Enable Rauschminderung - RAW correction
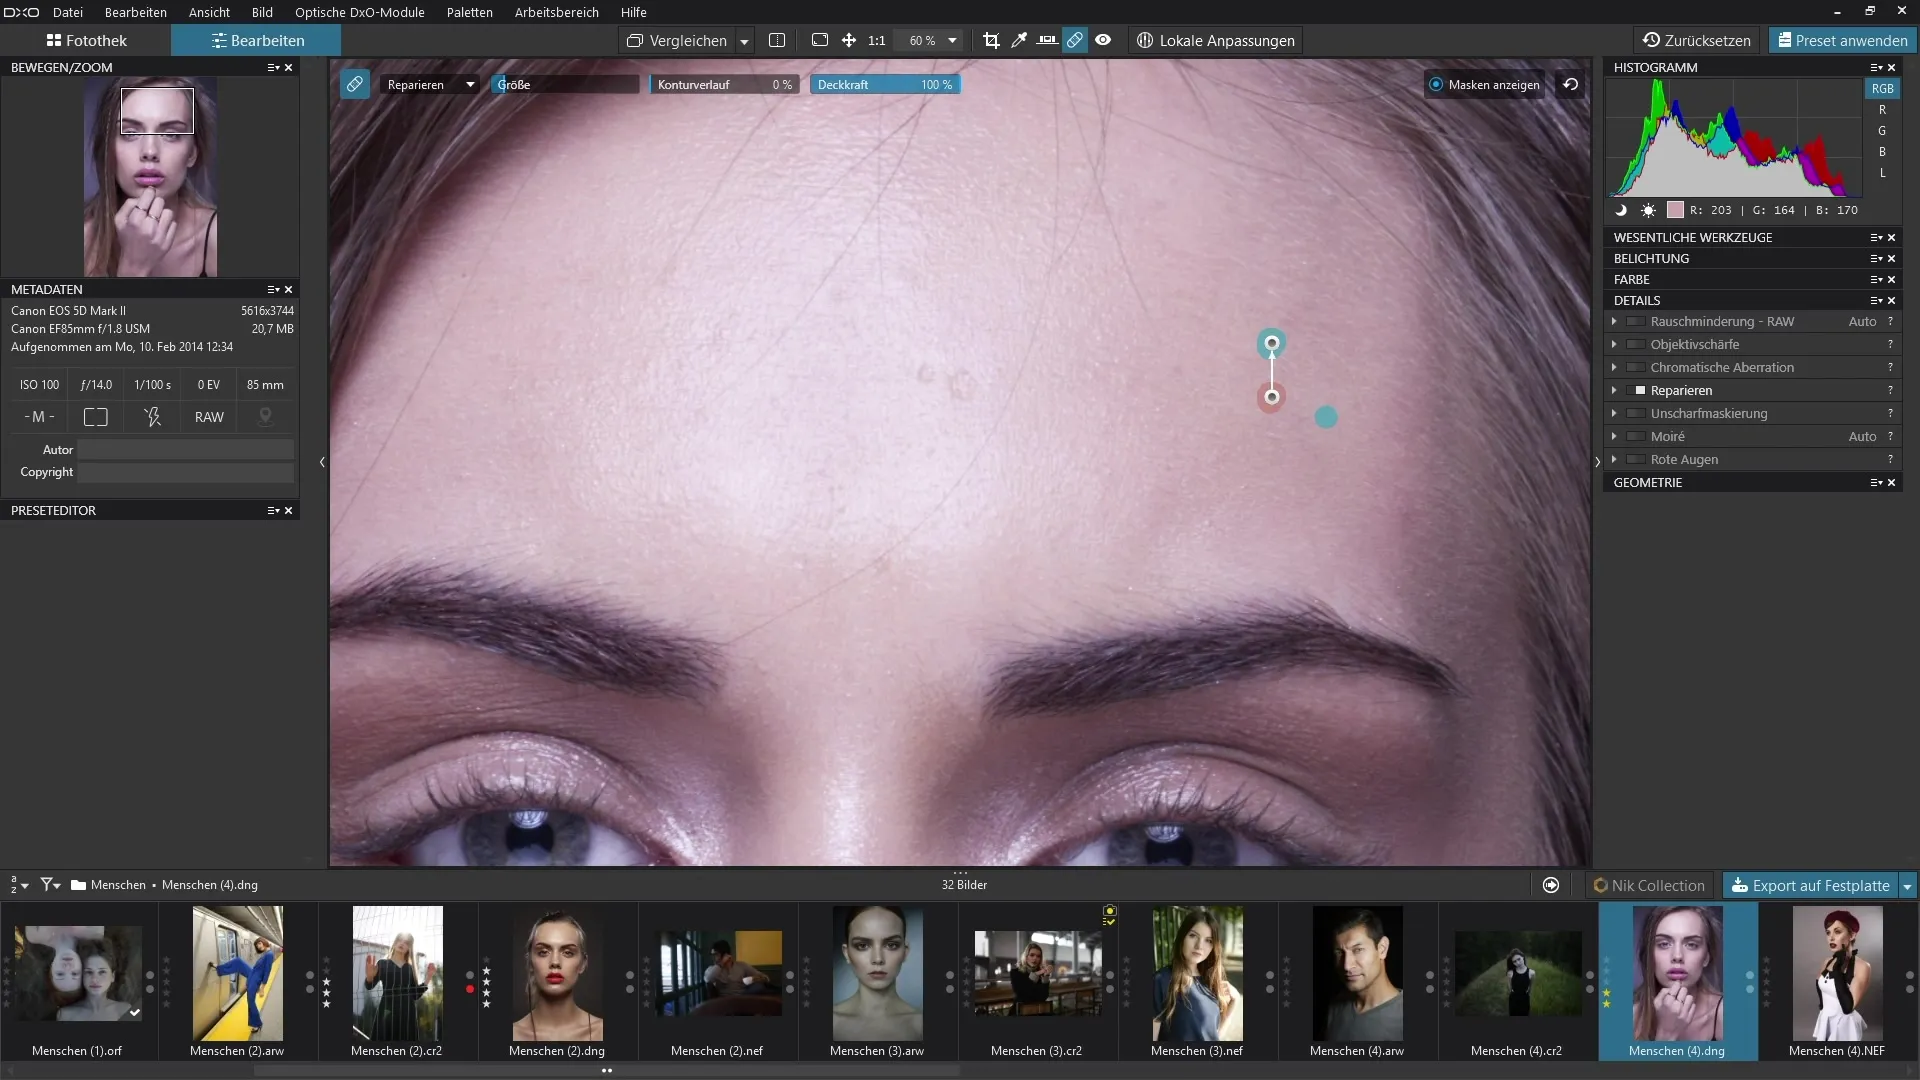The width and height of the screenshot is (1920, 1080). point(1636,322)
